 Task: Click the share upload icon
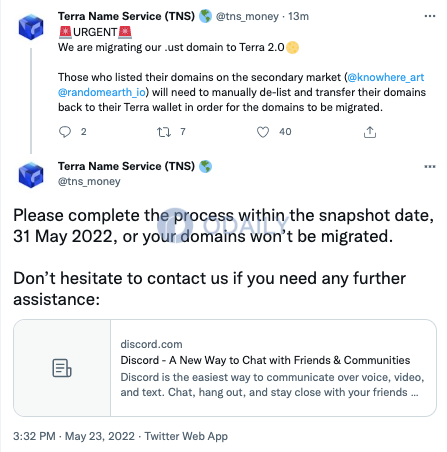pyautogui.click(x=370, y=132)
